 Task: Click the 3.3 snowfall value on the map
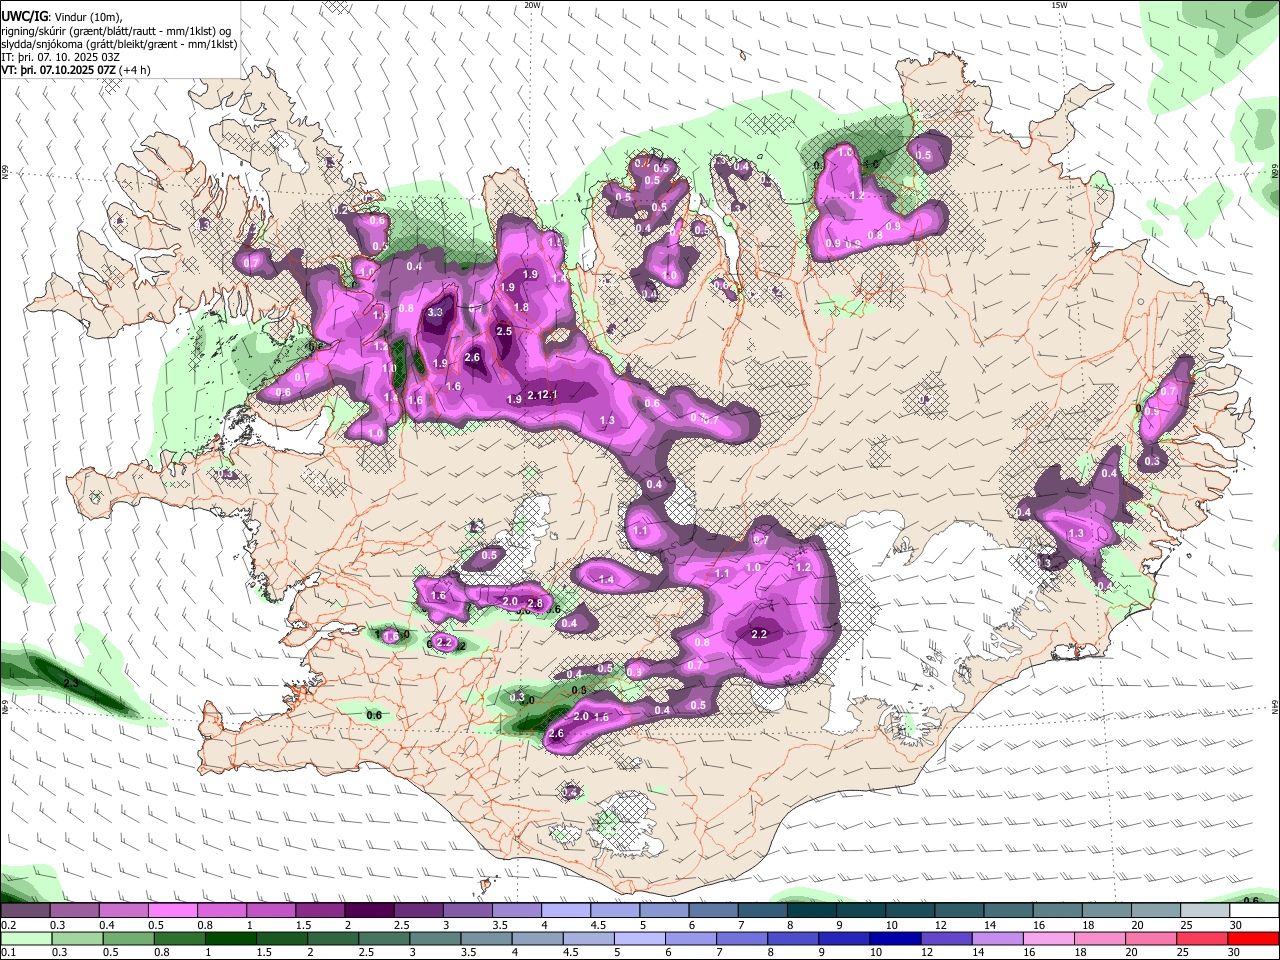pyautogui.click(x=435, y=313)
